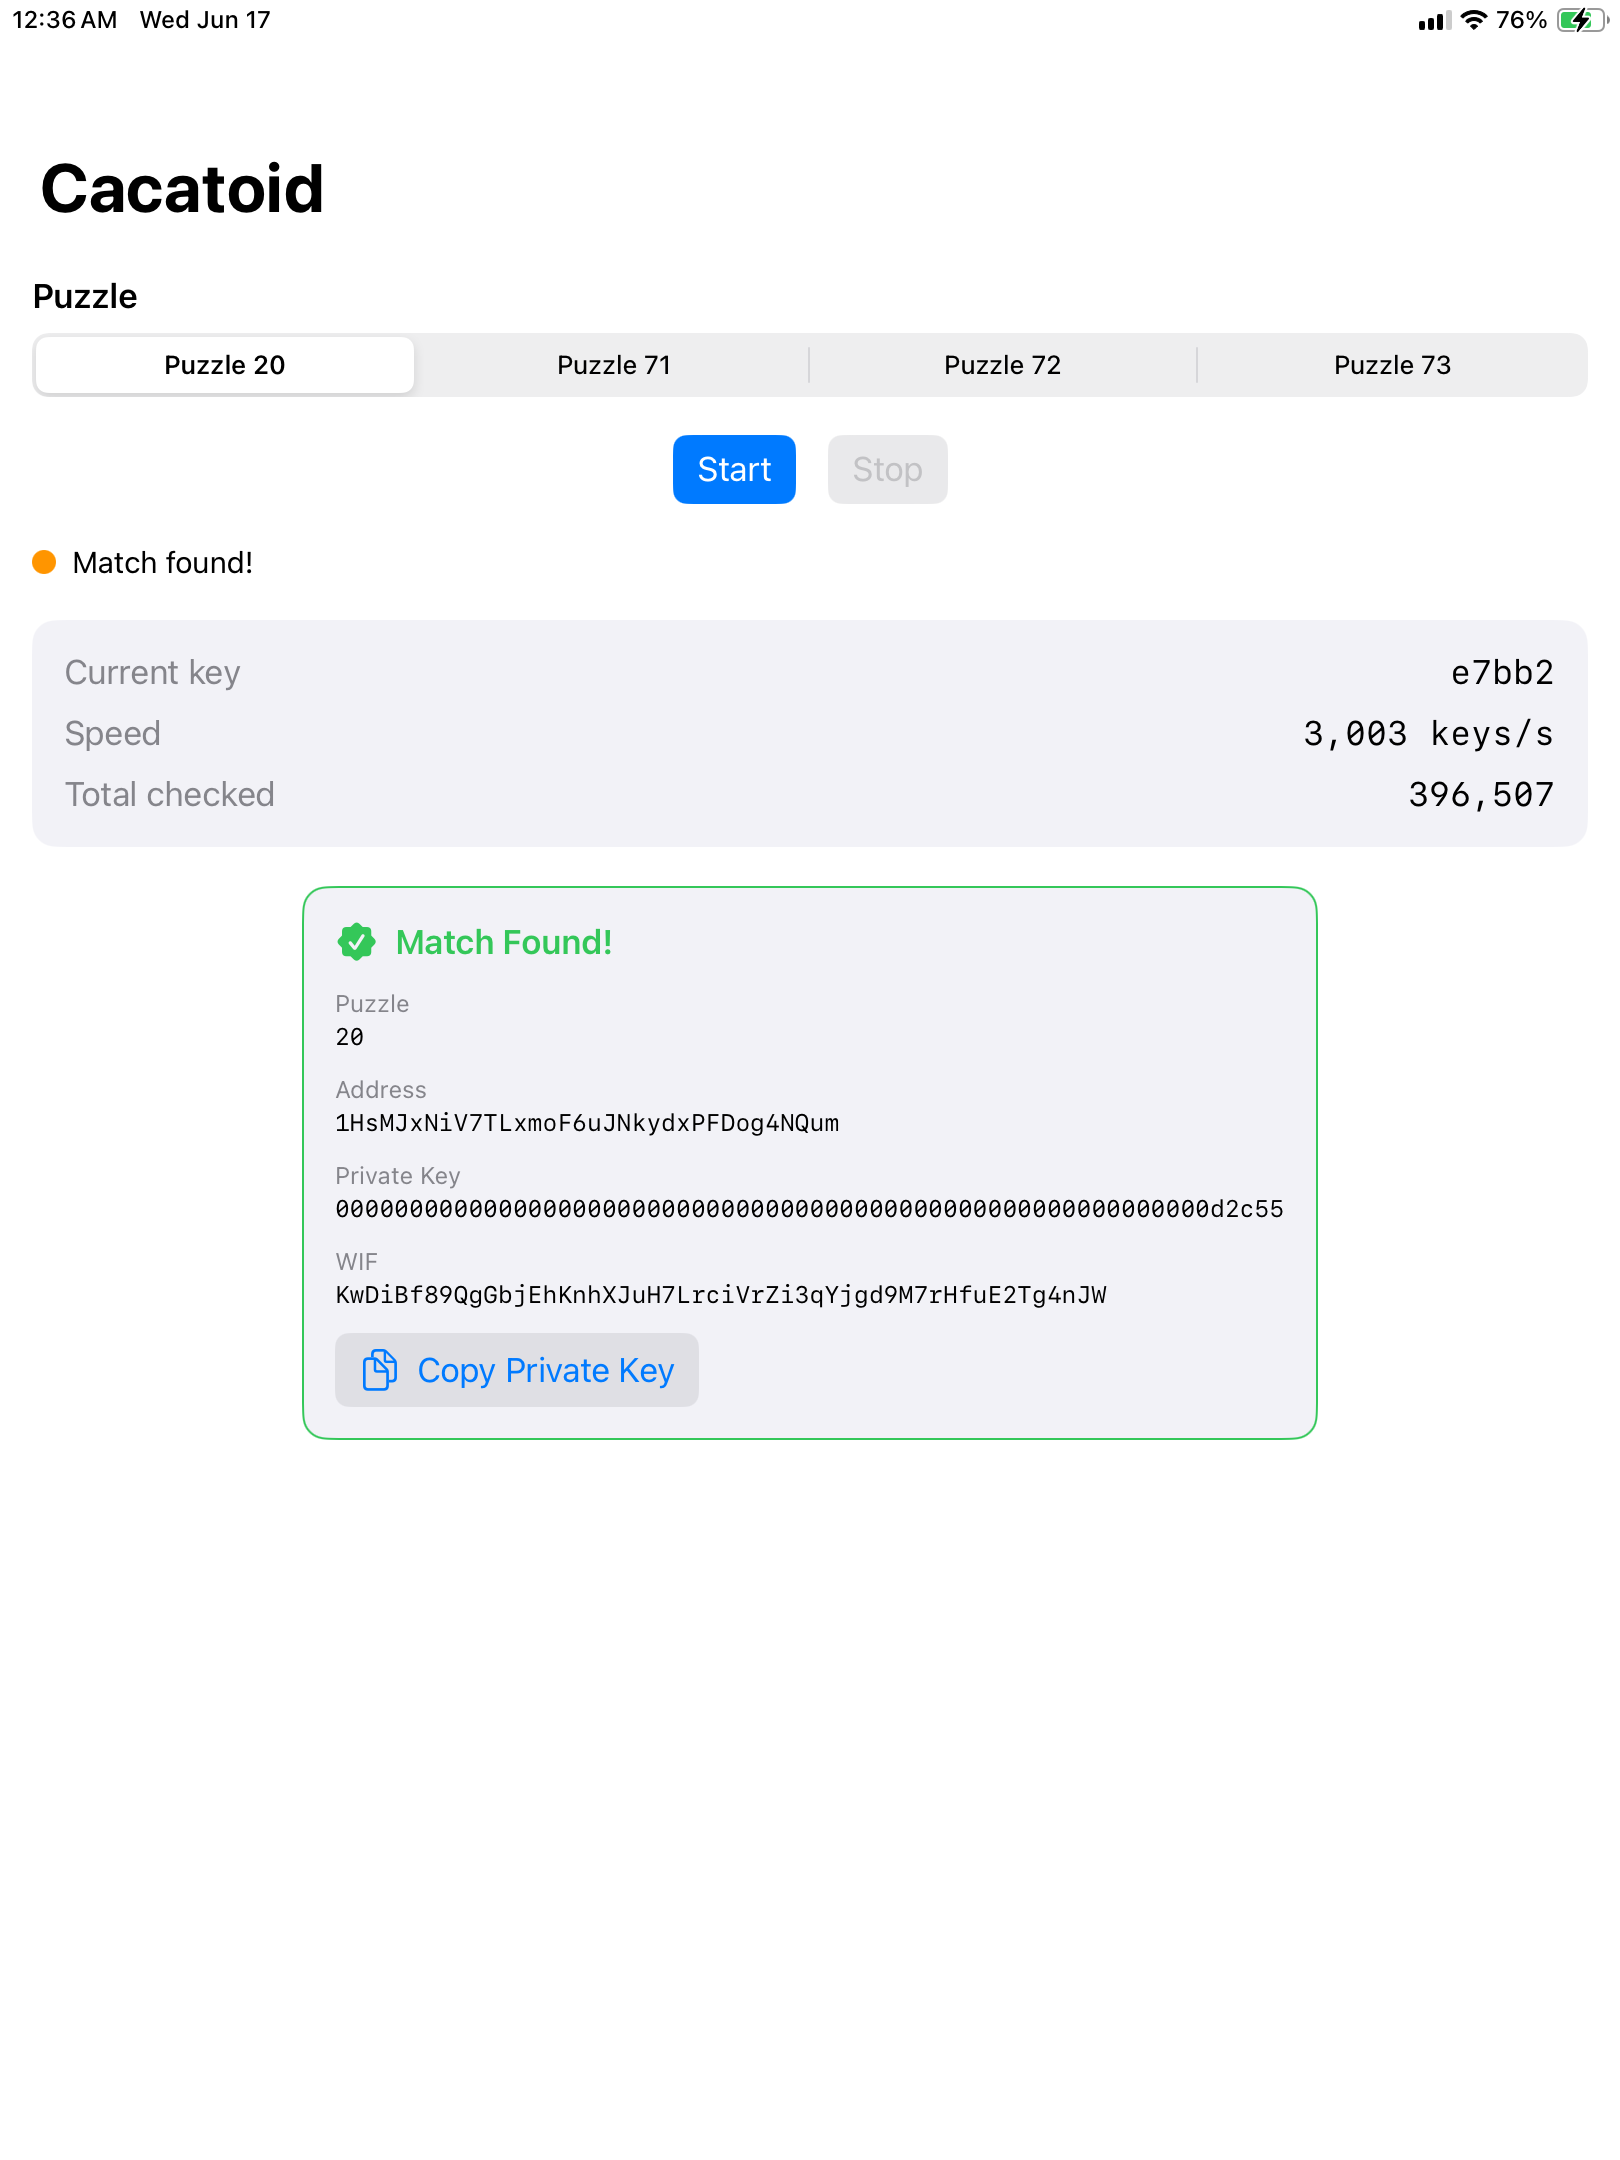Viewport: 1620px width, 2160px height.
Task: Click the Match Found! heading
Action: point(504,942)
